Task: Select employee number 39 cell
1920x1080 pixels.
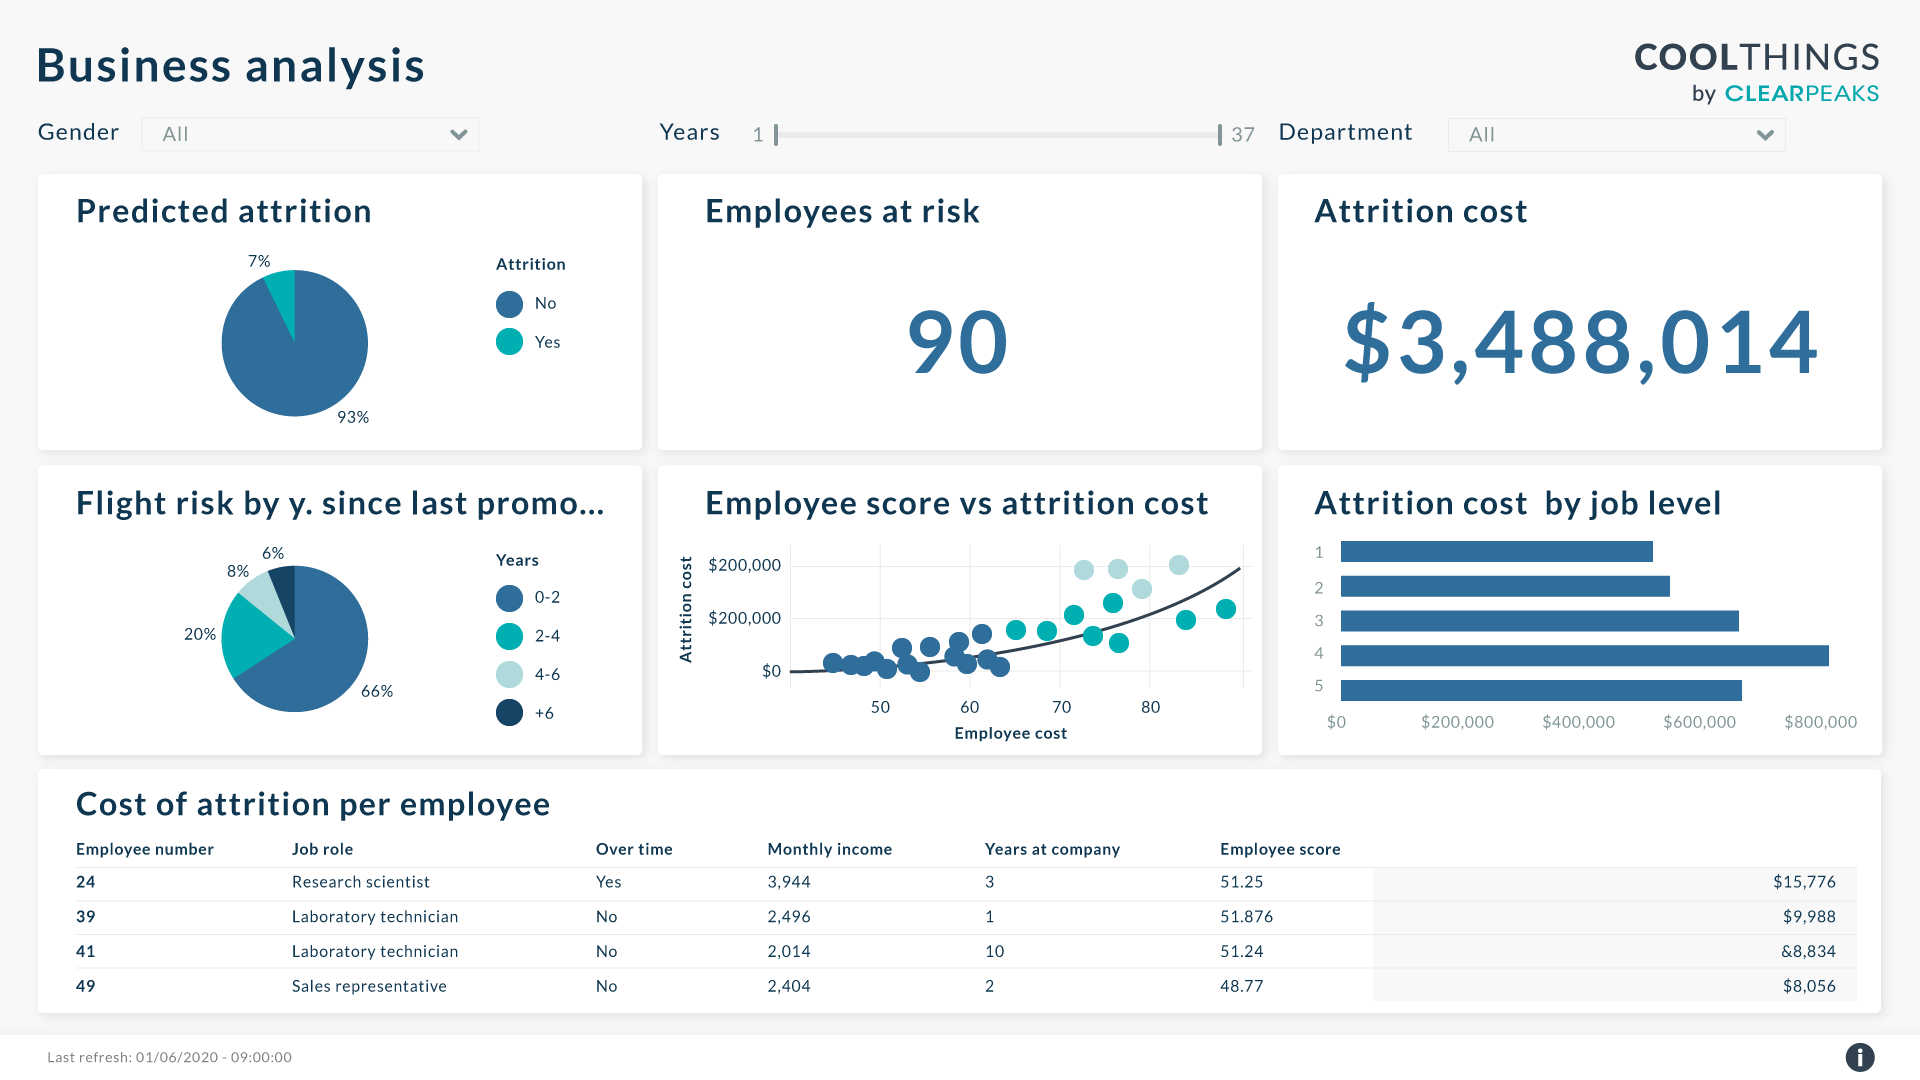Action: click(86, 917)
